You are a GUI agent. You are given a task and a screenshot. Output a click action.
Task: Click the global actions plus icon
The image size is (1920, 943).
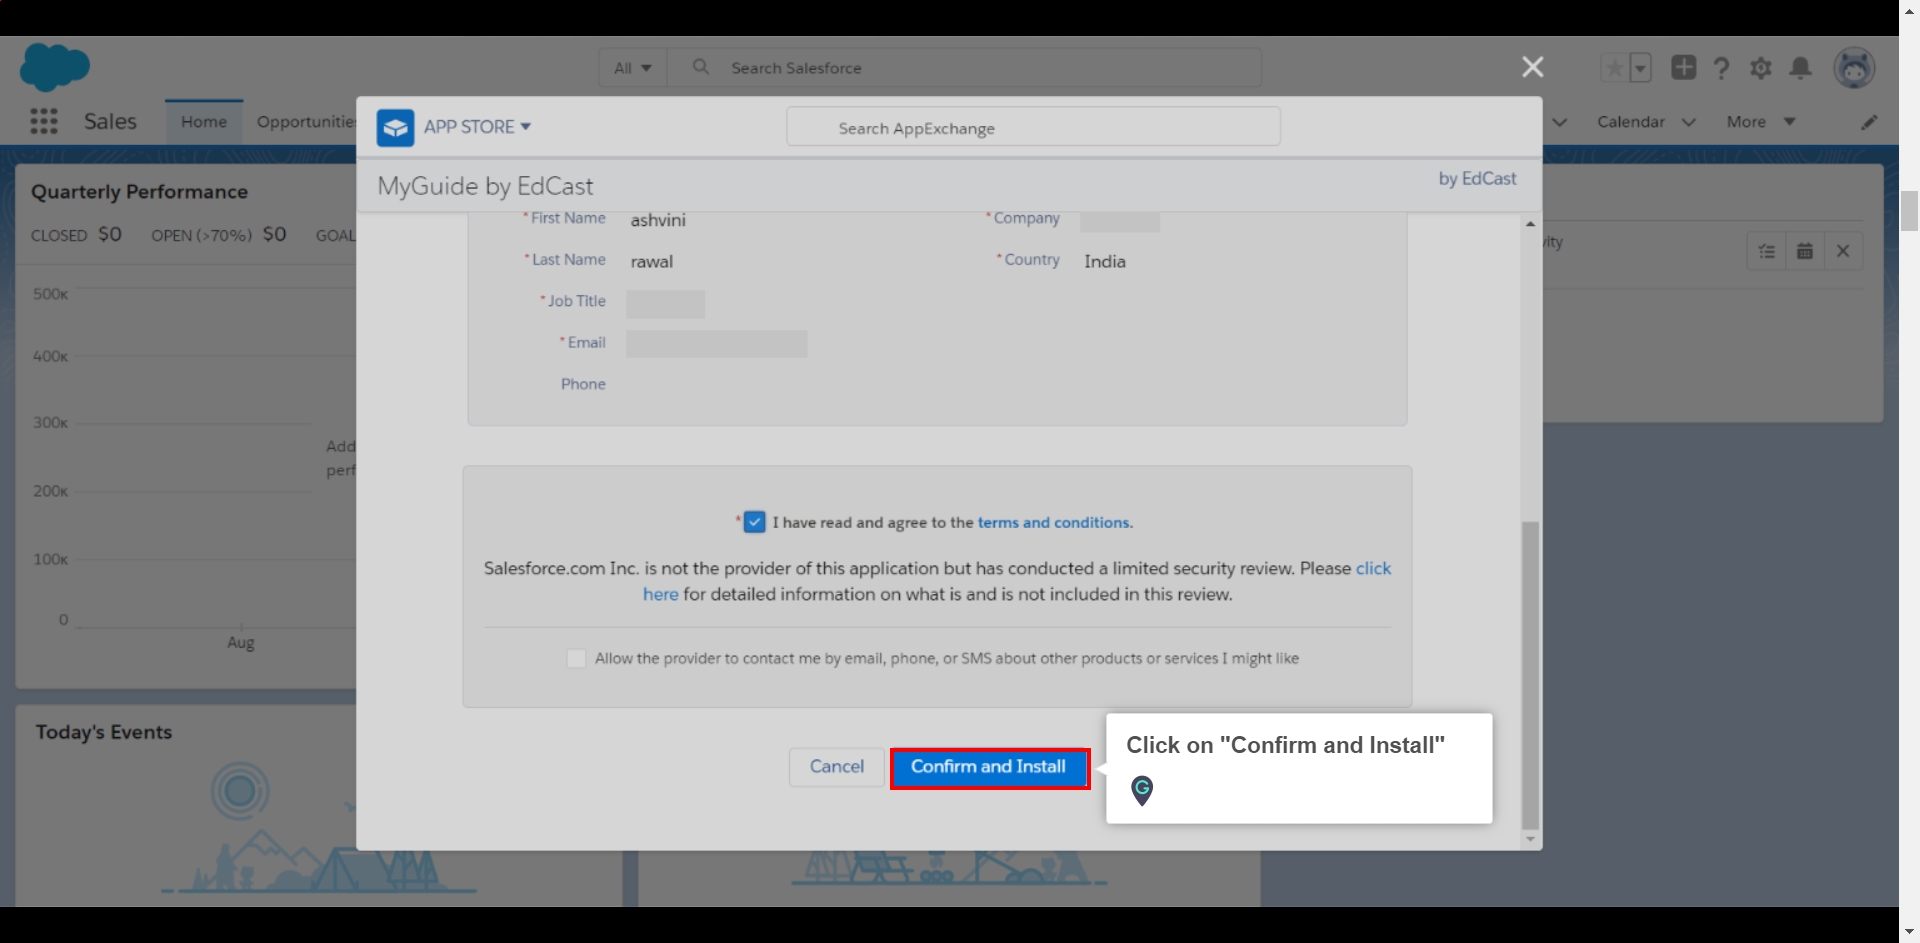click(1684, 67)
